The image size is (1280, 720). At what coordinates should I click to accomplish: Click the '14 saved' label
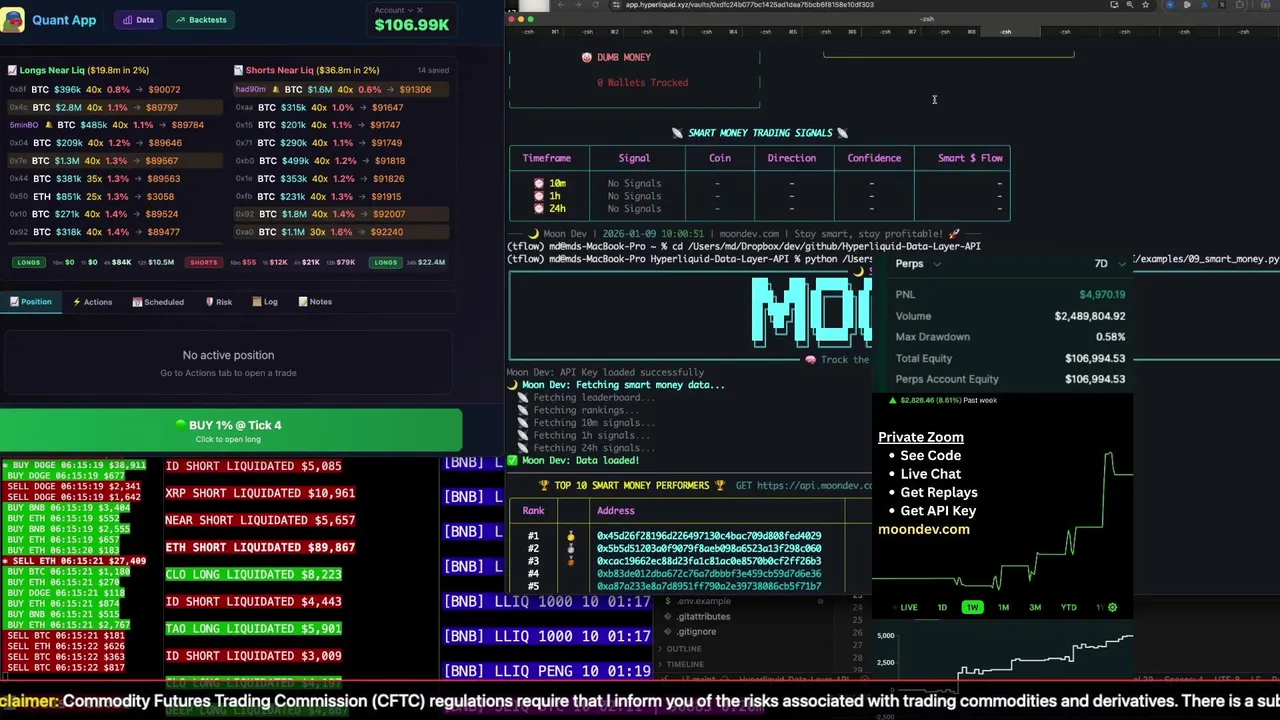click(x=433, y=70)
